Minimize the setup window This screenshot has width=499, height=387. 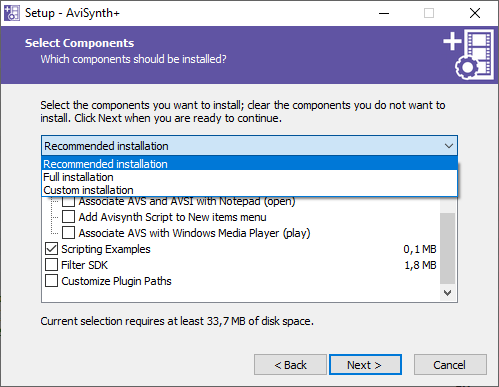click(384, 13)
